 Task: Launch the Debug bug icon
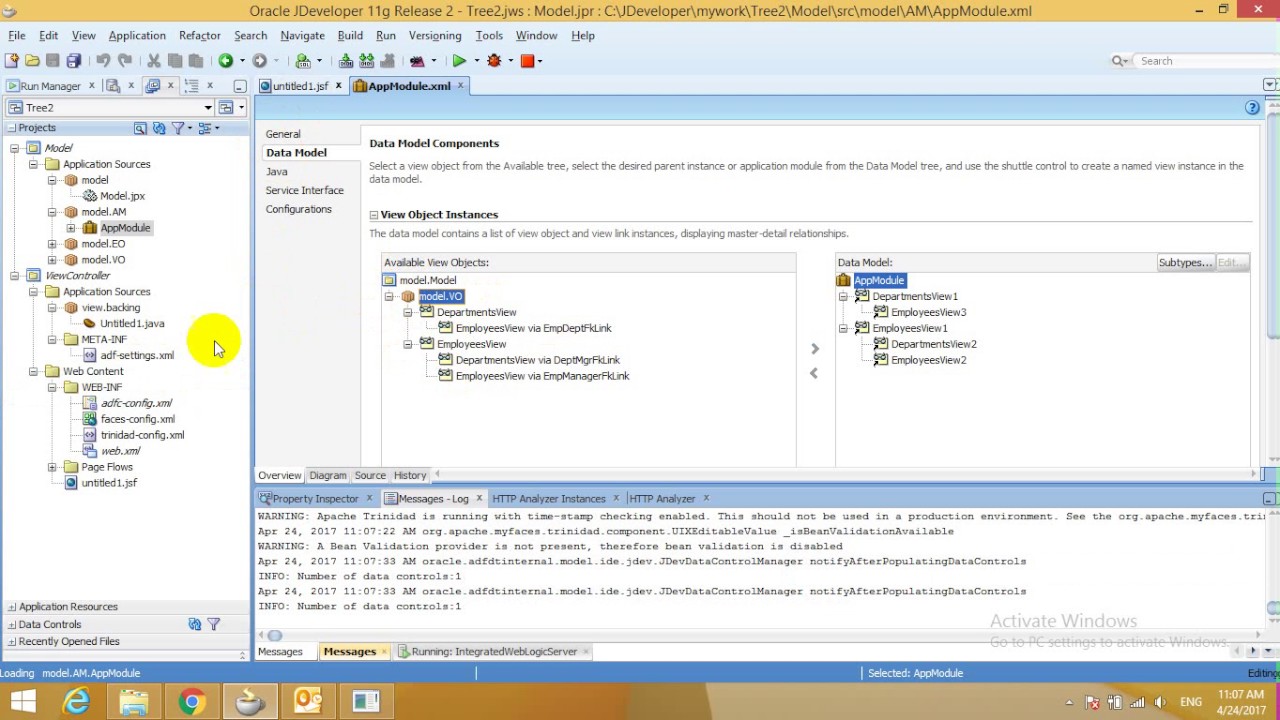click(x=494, y=61)
